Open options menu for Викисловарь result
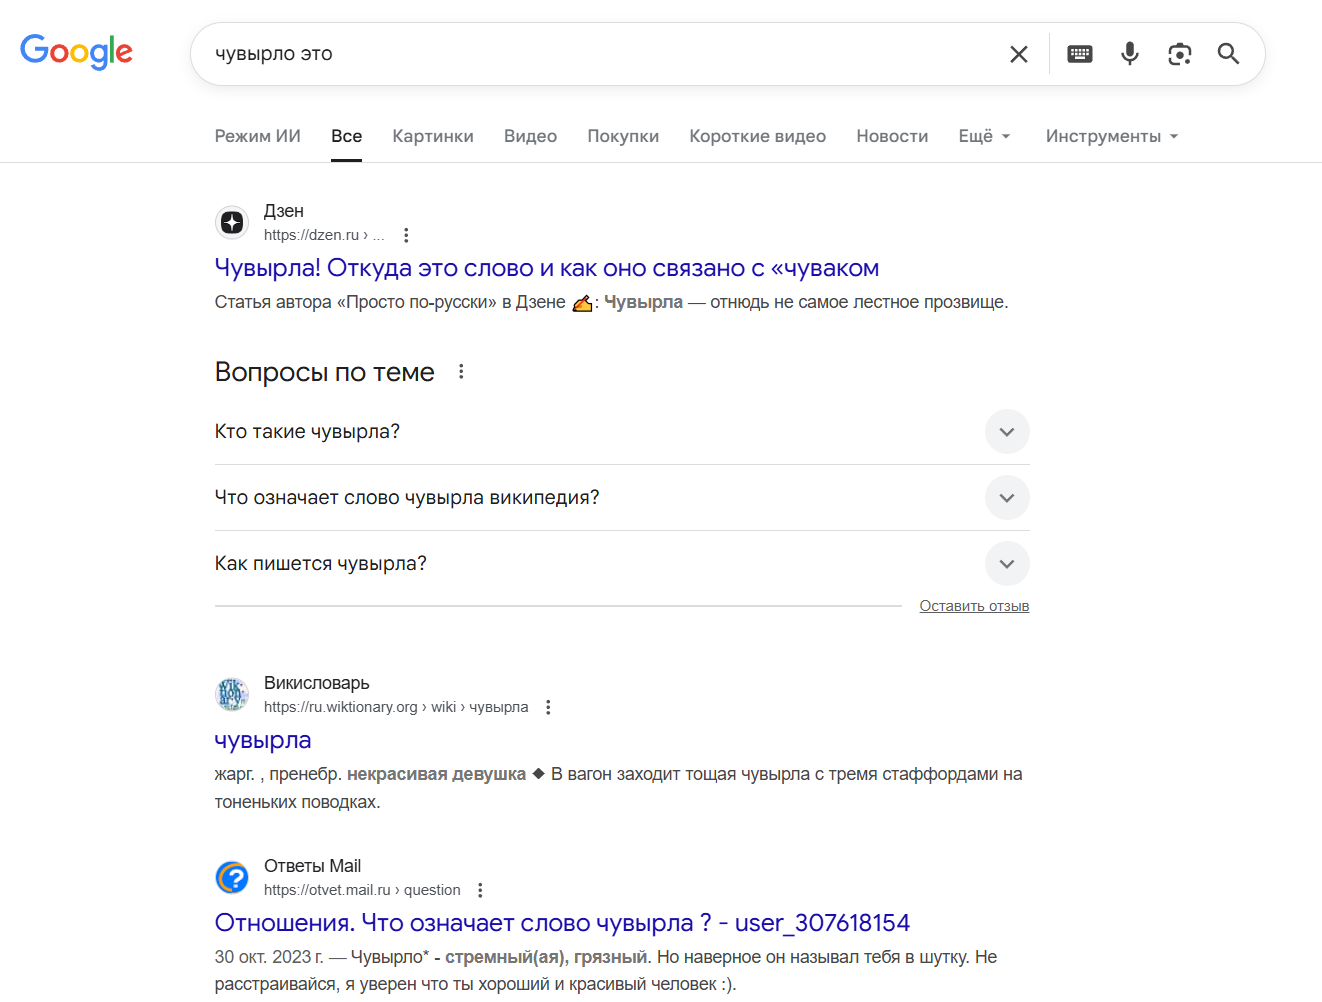 [x=548, y=707]
